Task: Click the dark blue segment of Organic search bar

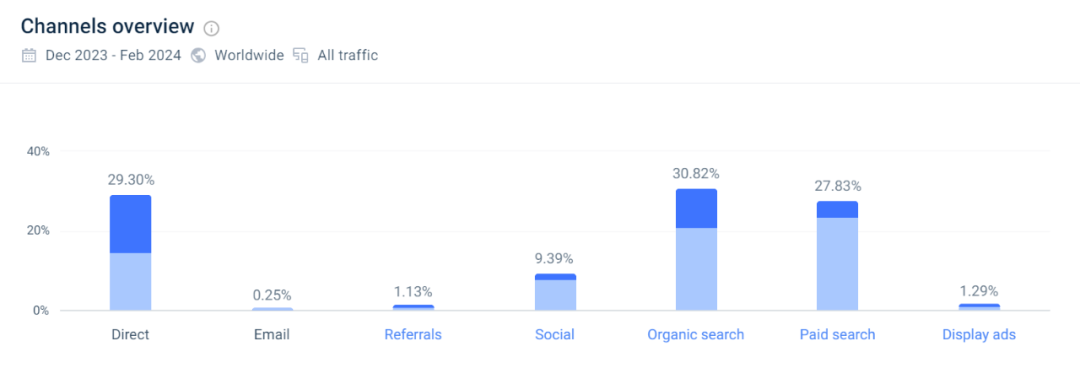Action: coord(696,208)
